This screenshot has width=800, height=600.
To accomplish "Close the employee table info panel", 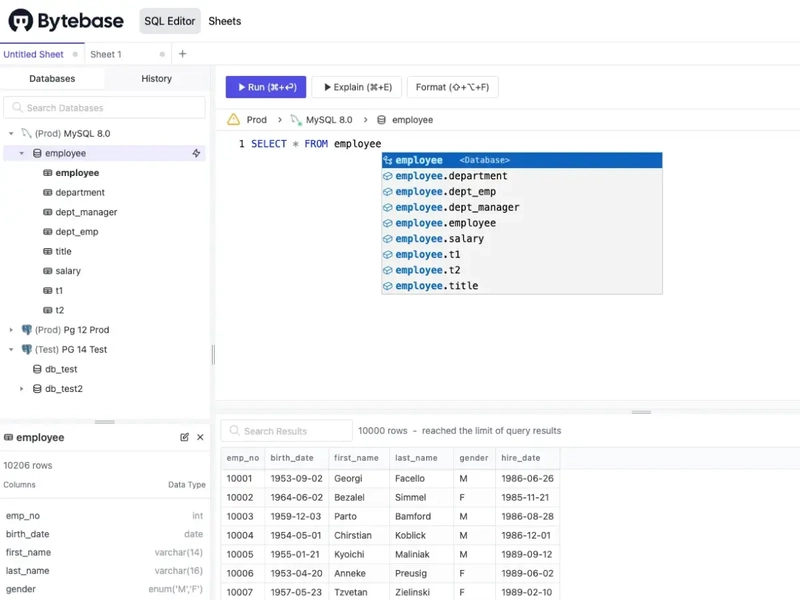I will tap(200, 437).
